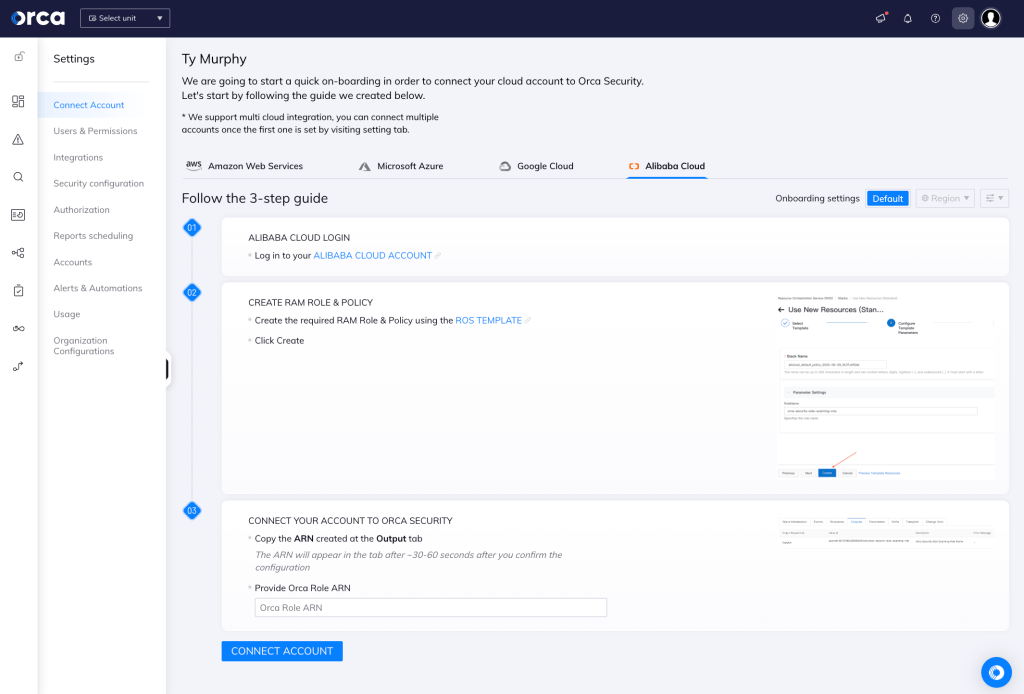The width and height of the screenshot is (1024, 694).
Task: Click the 'Provide Orca Role ARN' label
Action: coord(302,588)
